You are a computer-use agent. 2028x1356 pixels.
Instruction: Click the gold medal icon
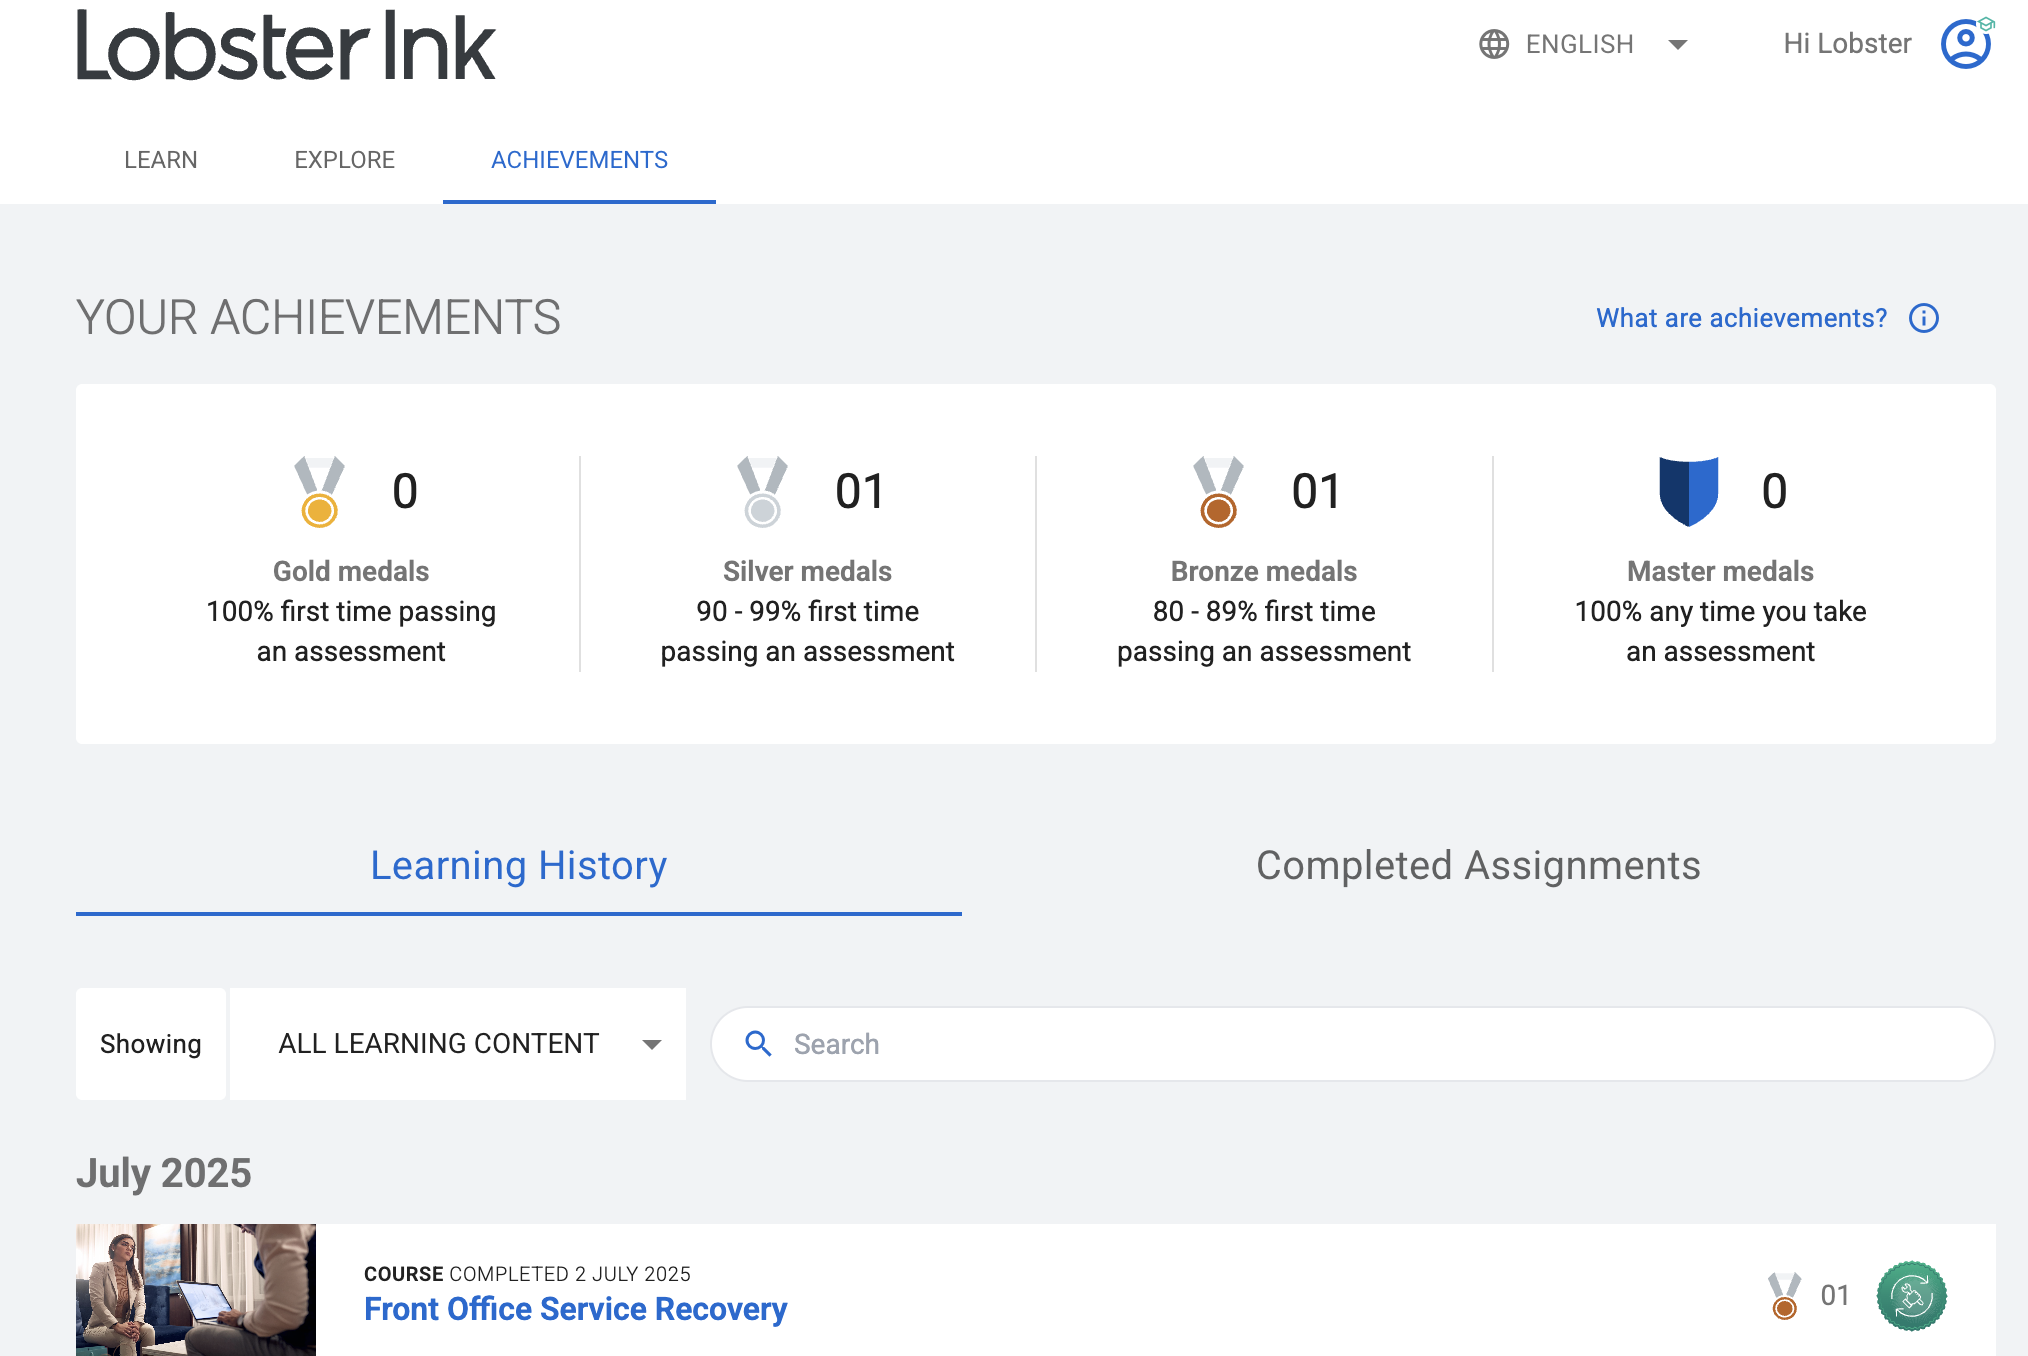tap(319, 491)
